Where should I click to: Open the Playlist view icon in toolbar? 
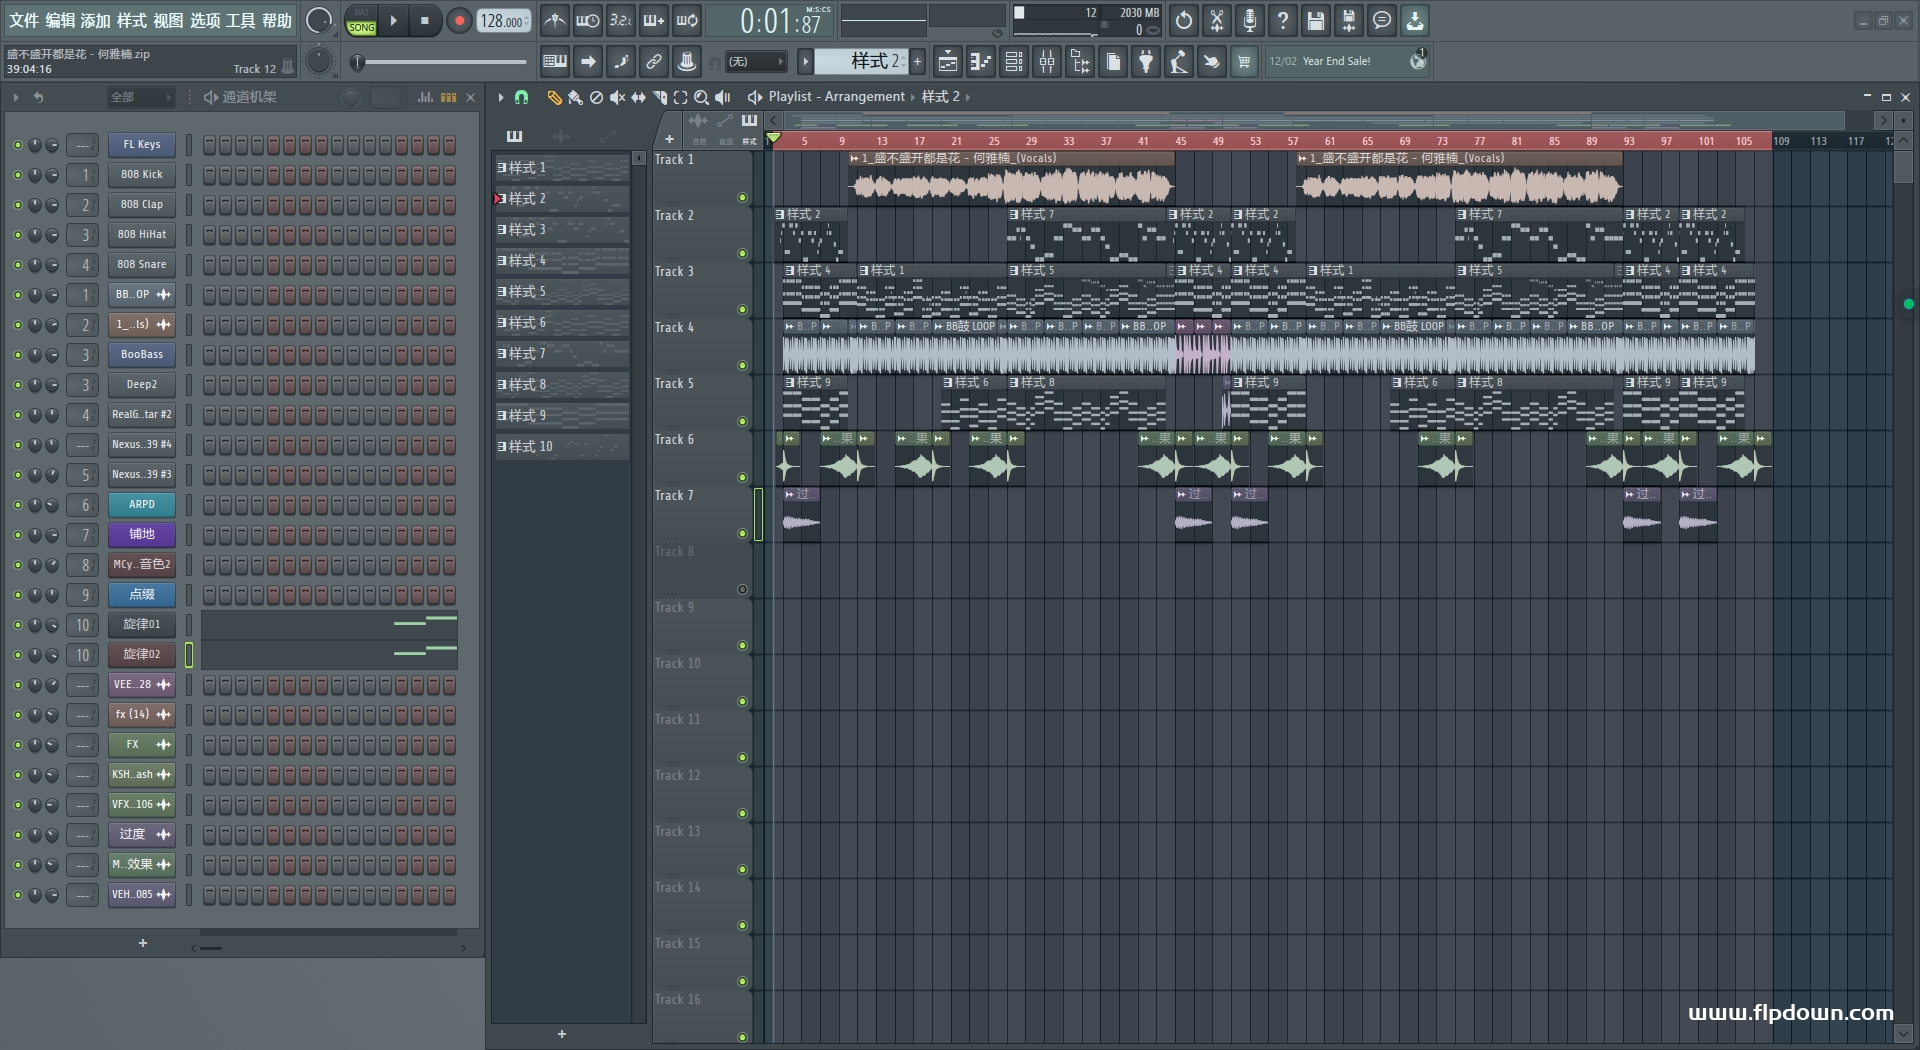pos(948,62)
